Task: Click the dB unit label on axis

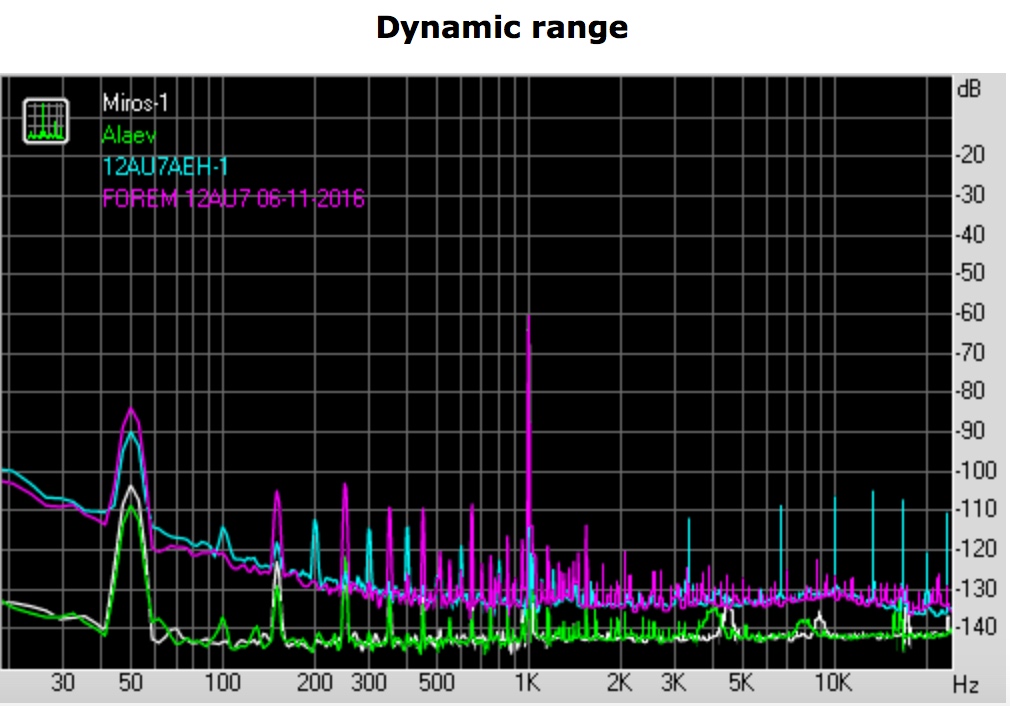Action: pyautogui.click(x=968, y=88)
